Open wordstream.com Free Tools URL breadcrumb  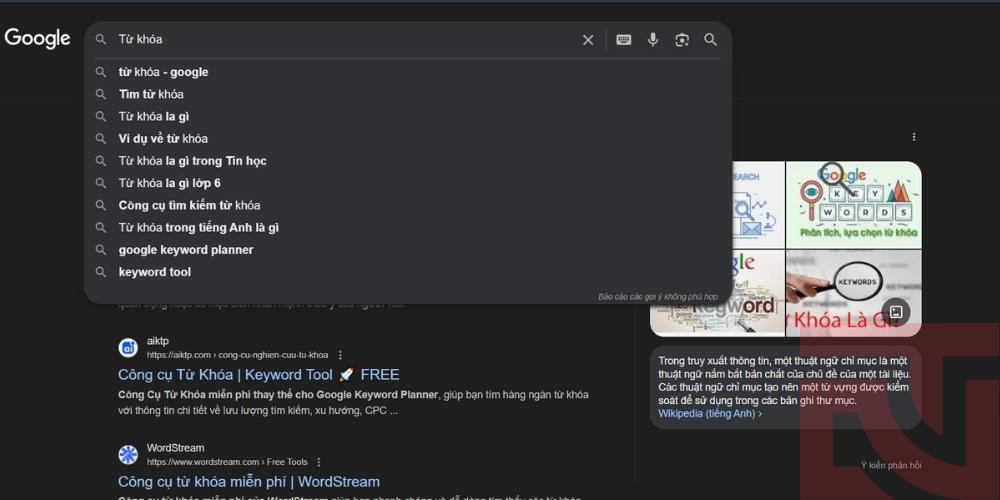(x=227, y=462)
